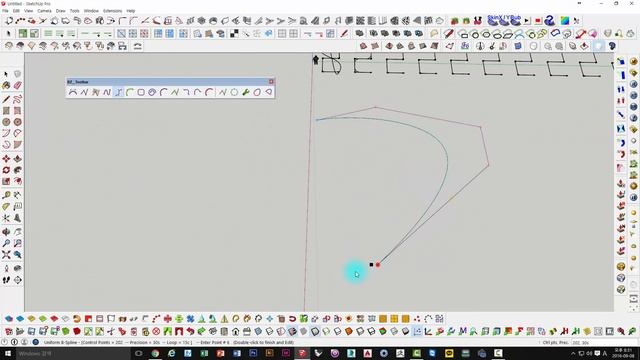Select the Follow Me tool
This screenshot has height=360, width=640.
18,170
